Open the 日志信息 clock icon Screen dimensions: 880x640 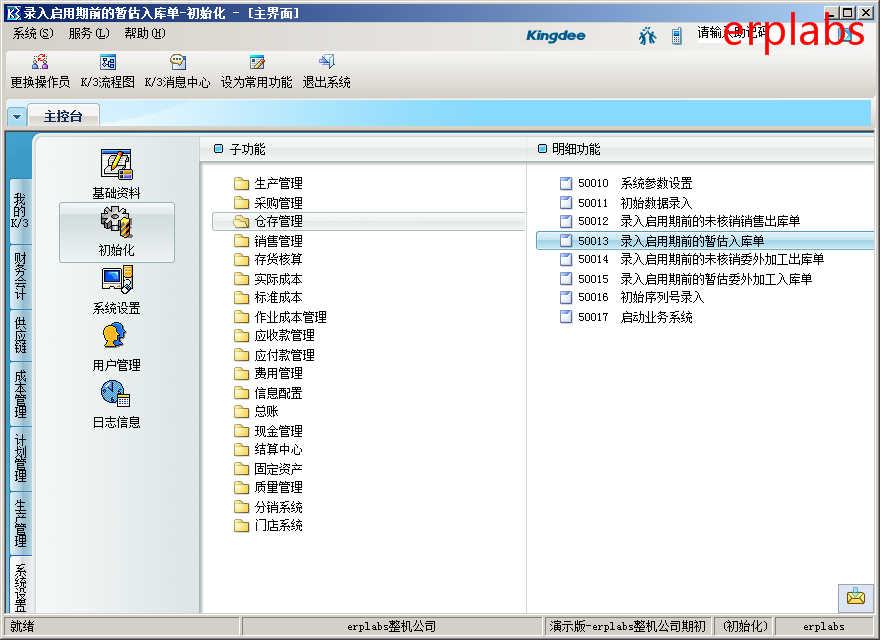pyautogui.click(x=116, y=394)
